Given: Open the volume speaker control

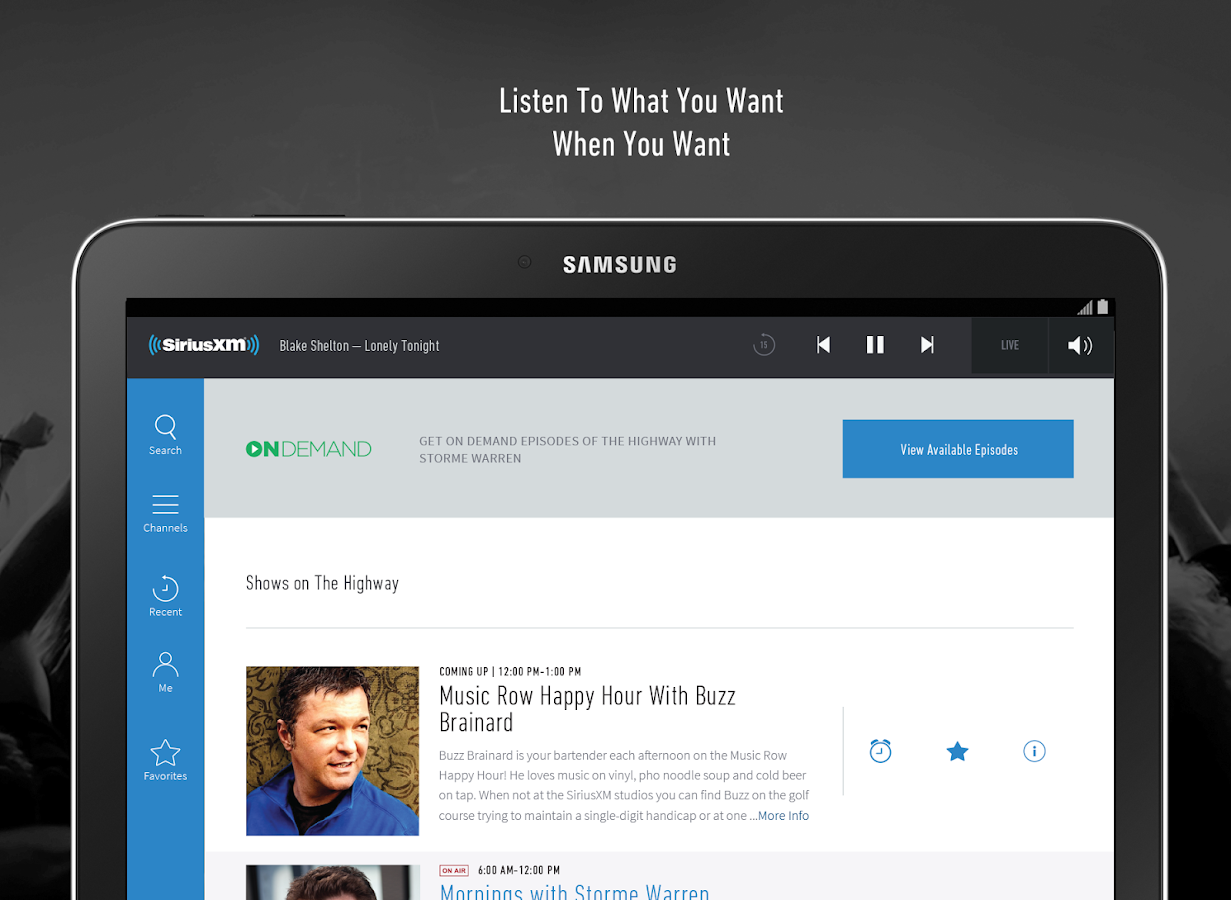Looking at the screenshot, I should pyautogui.click(x=1080, y=346).
